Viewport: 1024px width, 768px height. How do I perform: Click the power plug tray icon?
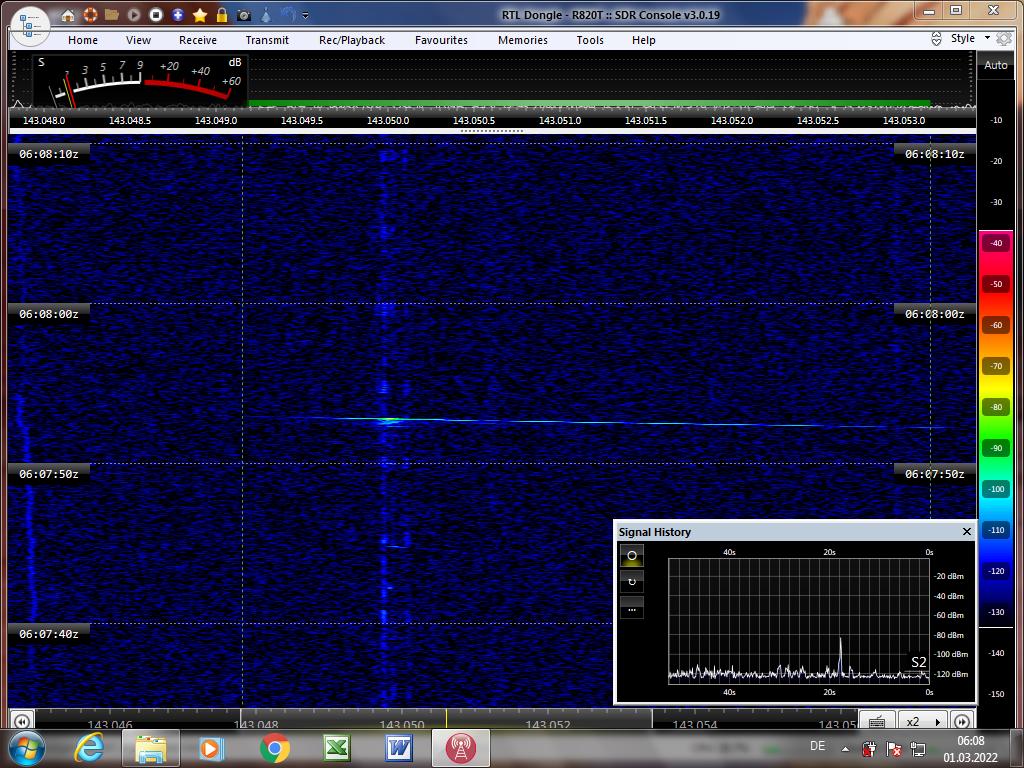click(869, 749)
